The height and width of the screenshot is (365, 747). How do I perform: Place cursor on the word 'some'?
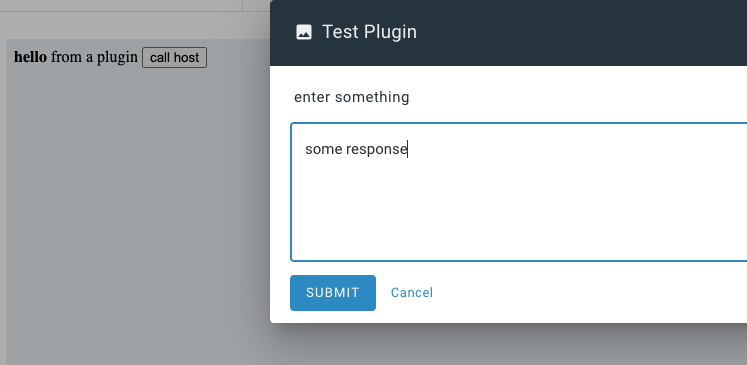point(323,149)
